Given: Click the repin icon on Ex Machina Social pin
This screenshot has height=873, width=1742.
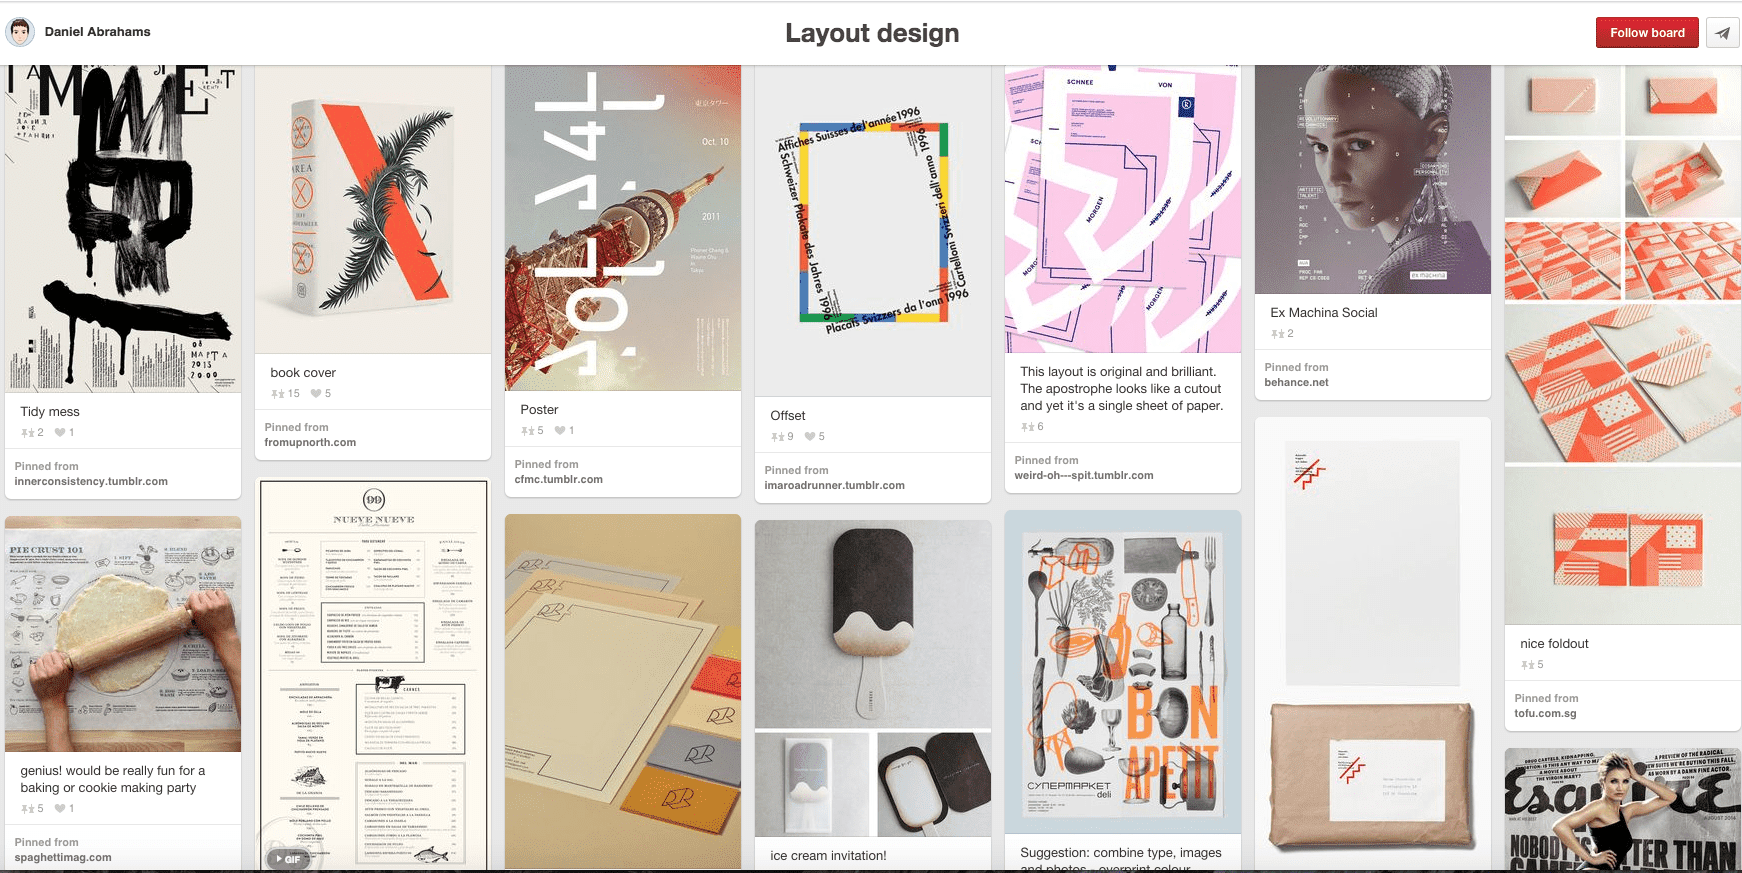Looking at the screenshot, I should 1278,334.
